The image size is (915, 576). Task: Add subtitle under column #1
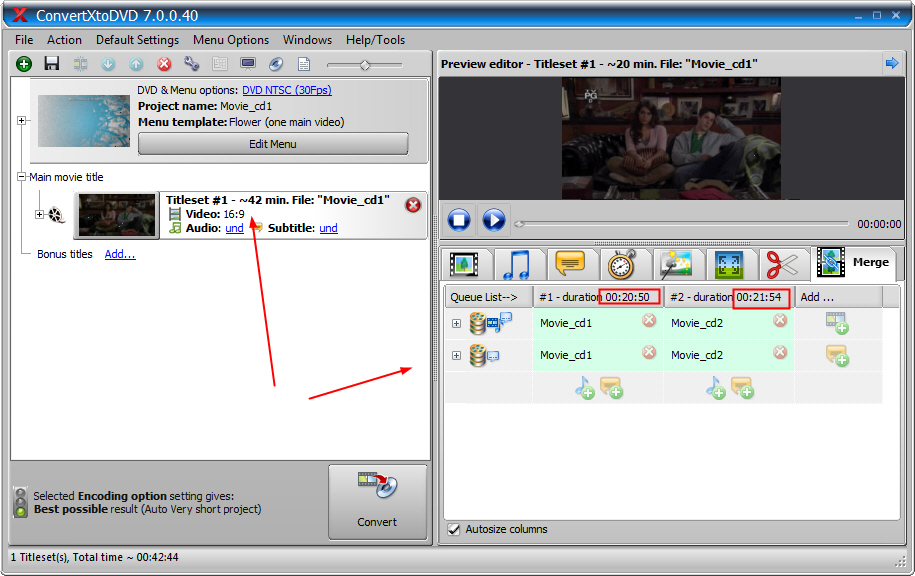(612, 388)
